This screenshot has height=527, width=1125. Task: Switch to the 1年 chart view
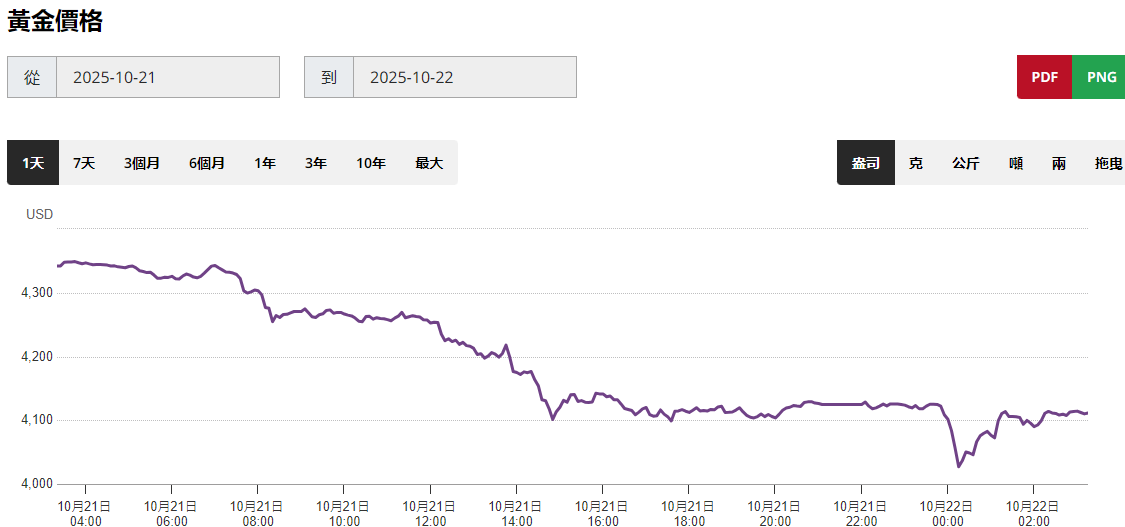pos(265,163)
